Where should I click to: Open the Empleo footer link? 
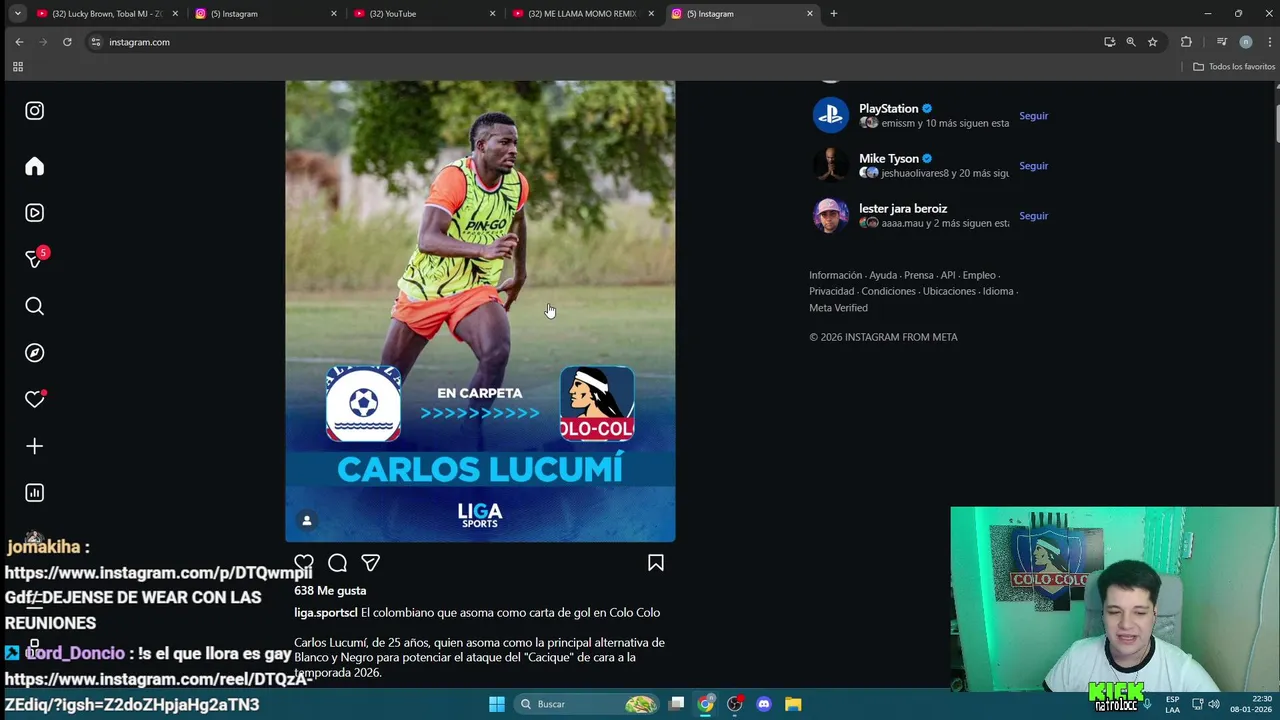979,275
